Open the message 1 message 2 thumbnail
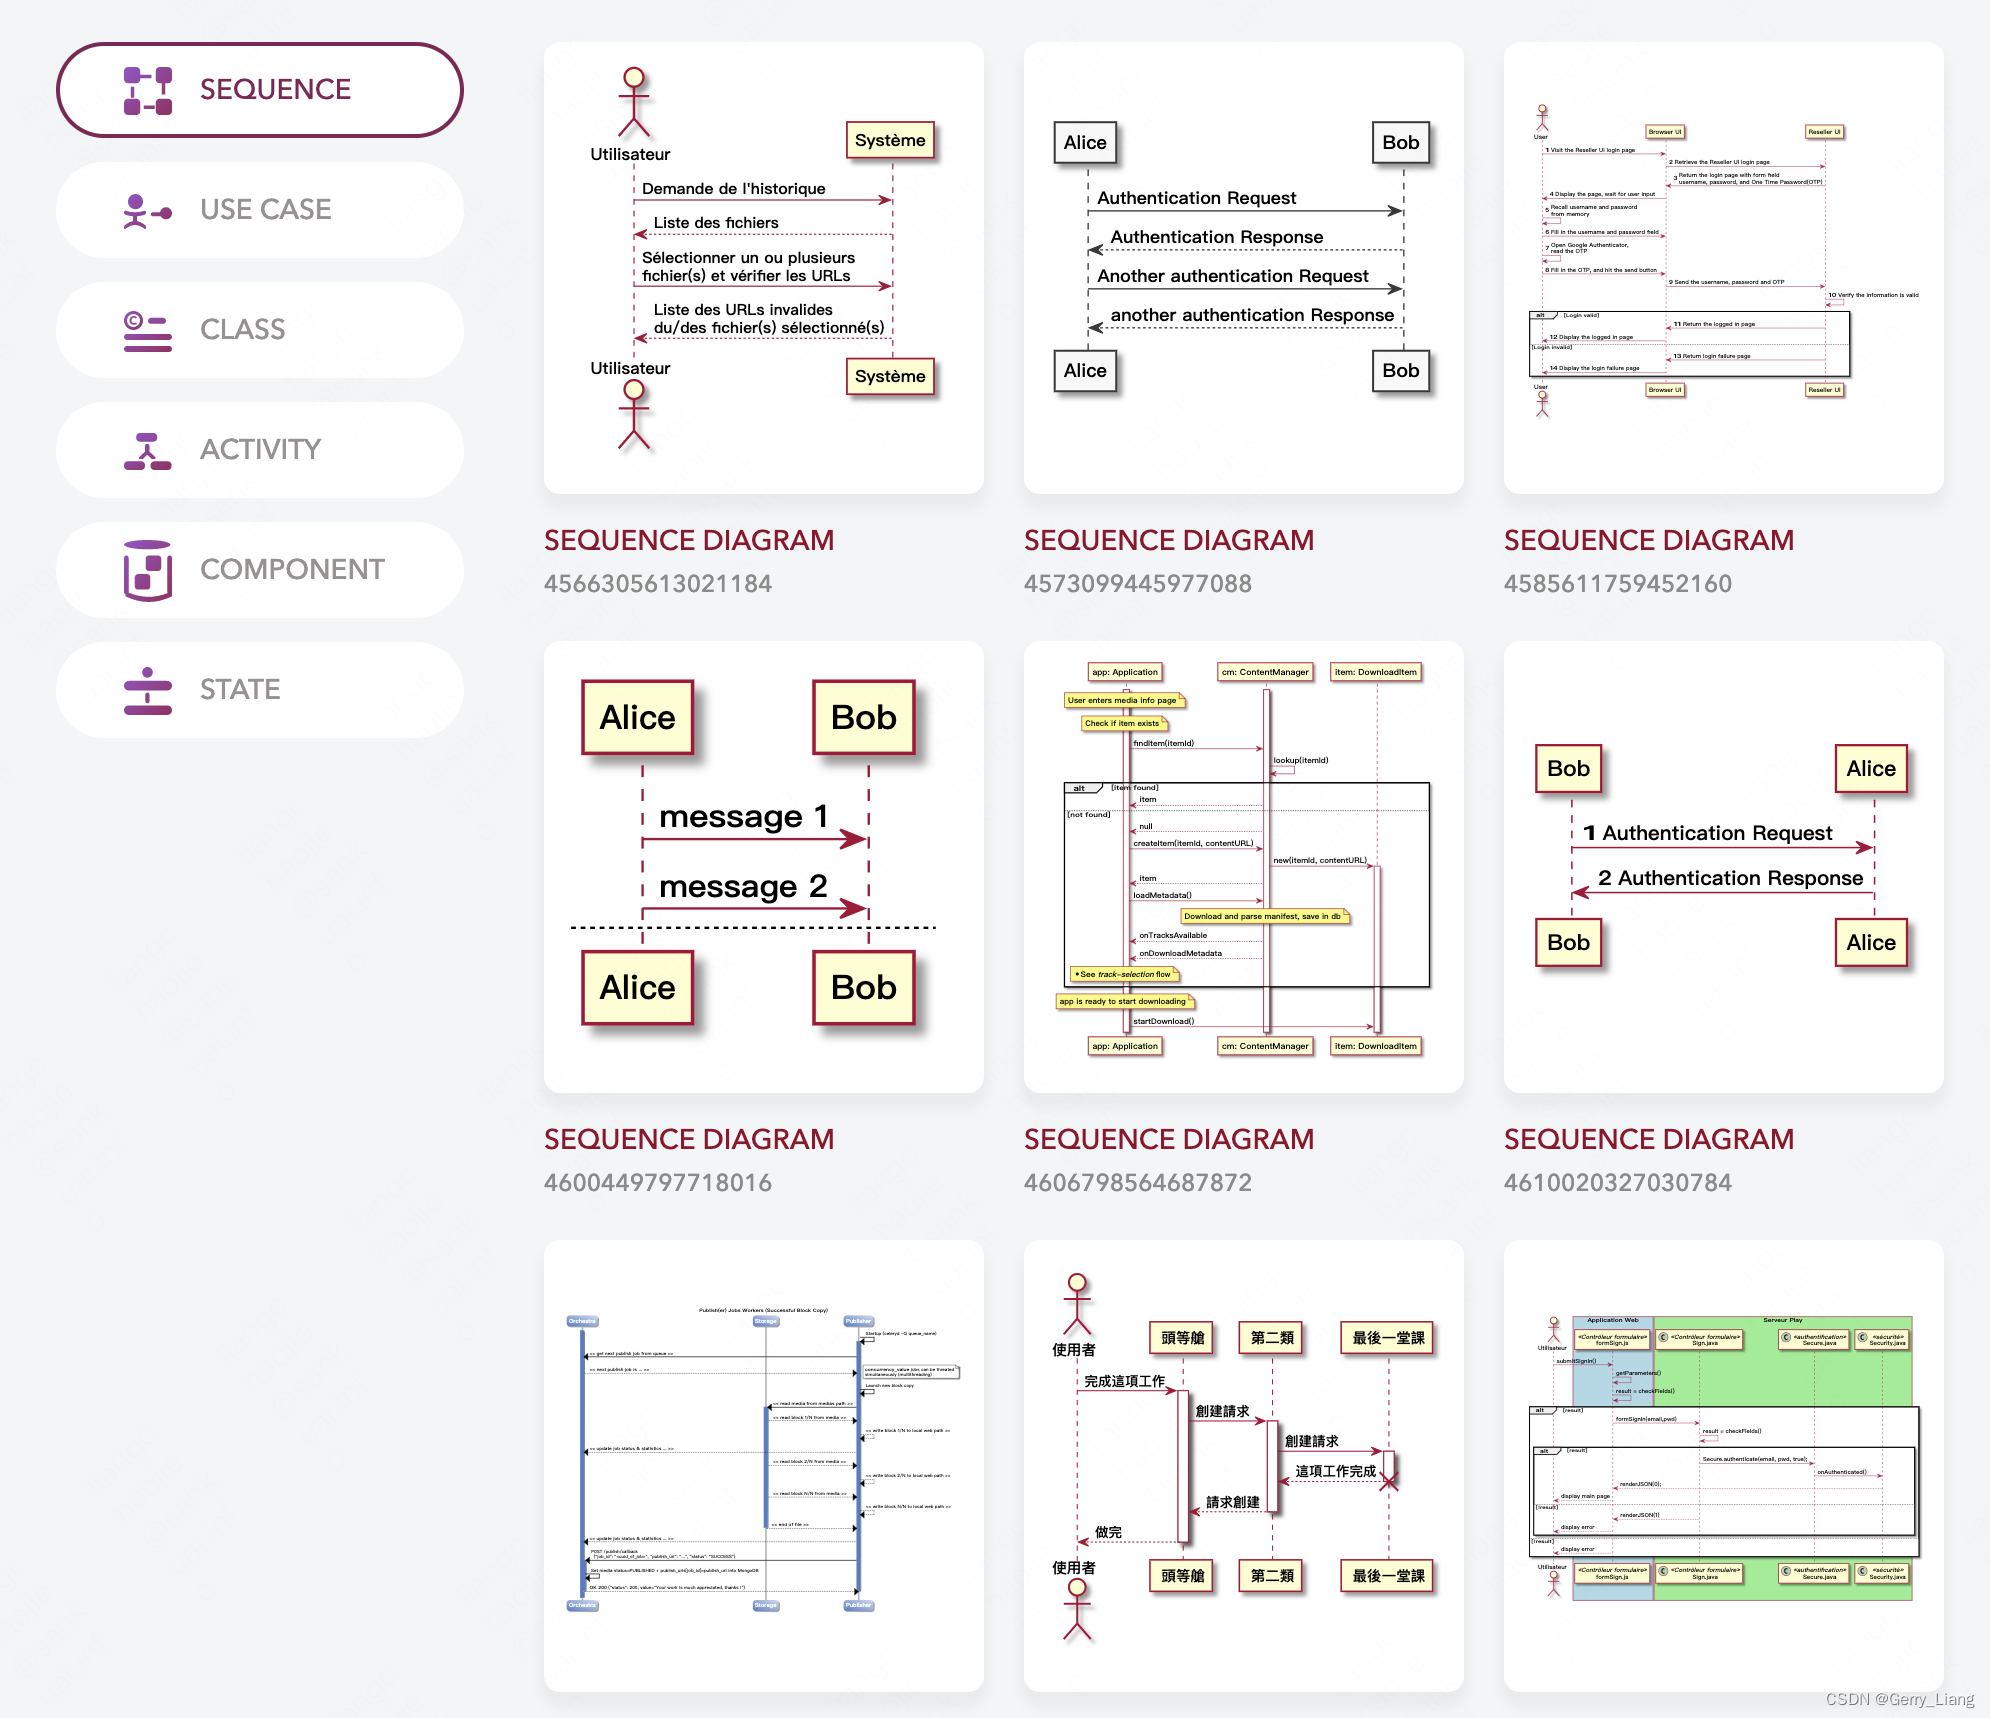Viewport: 1990px width, 1718px height. coord(763,866)
